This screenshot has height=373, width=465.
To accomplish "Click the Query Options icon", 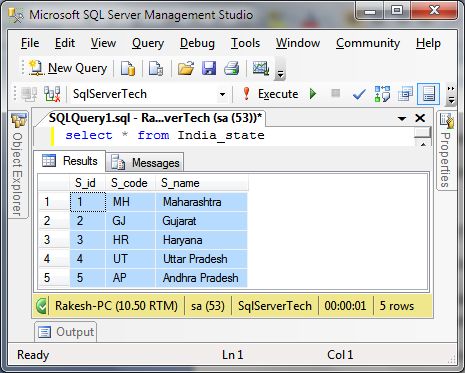I will pos(405,94).
